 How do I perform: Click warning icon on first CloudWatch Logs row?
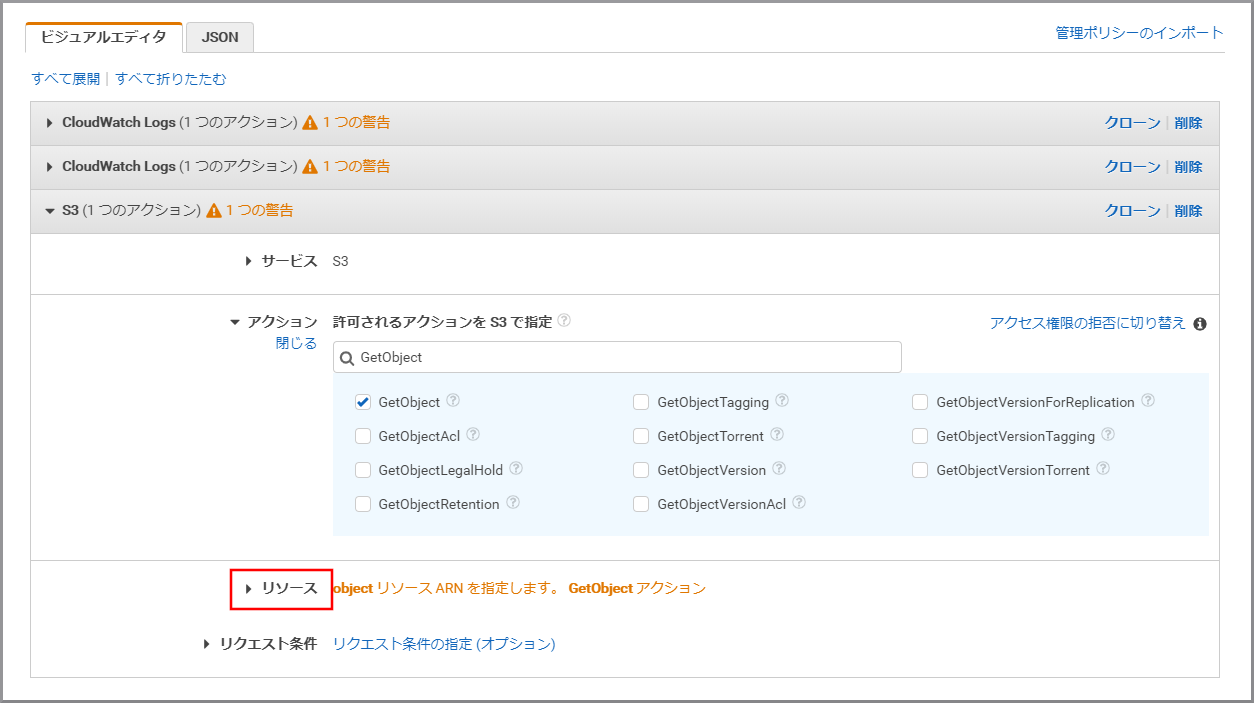click(x=310, y=123)
